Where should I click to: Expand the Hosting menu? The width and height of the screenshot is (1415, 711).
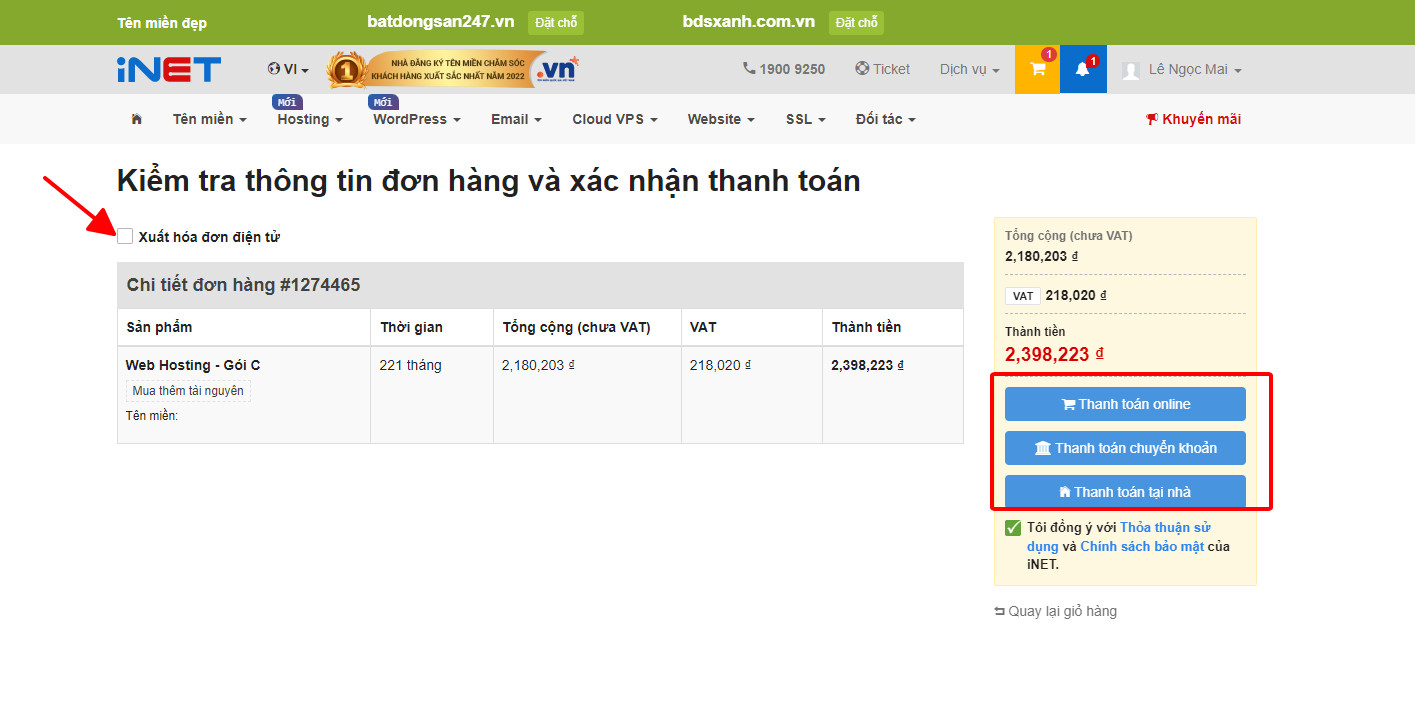pos(310,119)
